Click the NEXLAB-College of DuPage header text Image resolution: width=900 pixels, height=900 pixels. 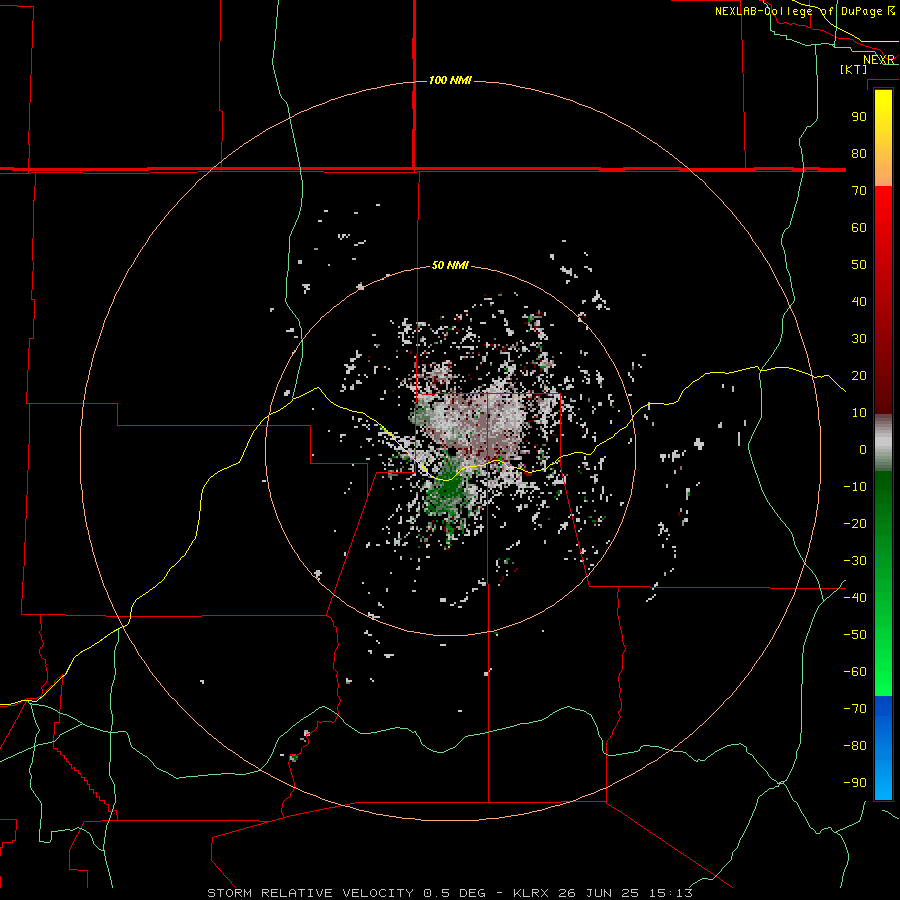click(x=805, y=11)
